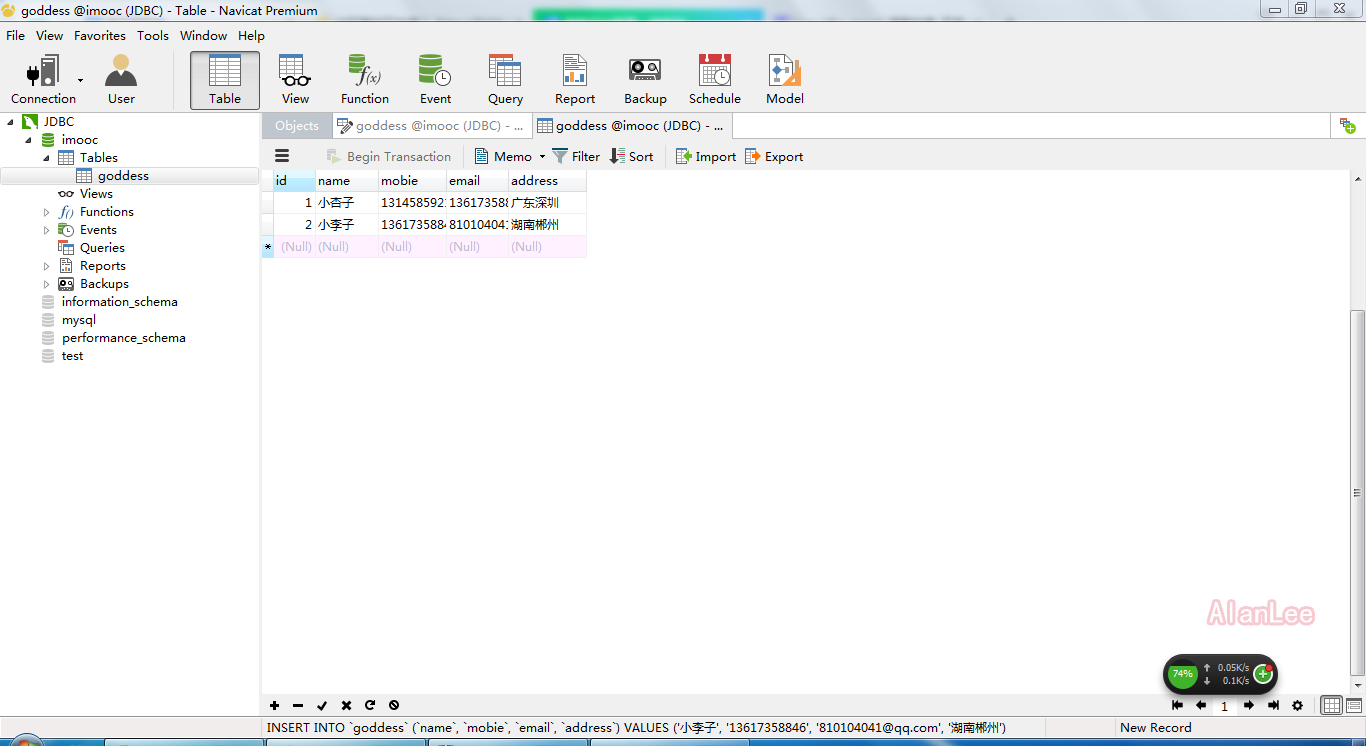This screenshot has width=1366, height=746.
Task: Open the Connection tool
Action: 43,80
